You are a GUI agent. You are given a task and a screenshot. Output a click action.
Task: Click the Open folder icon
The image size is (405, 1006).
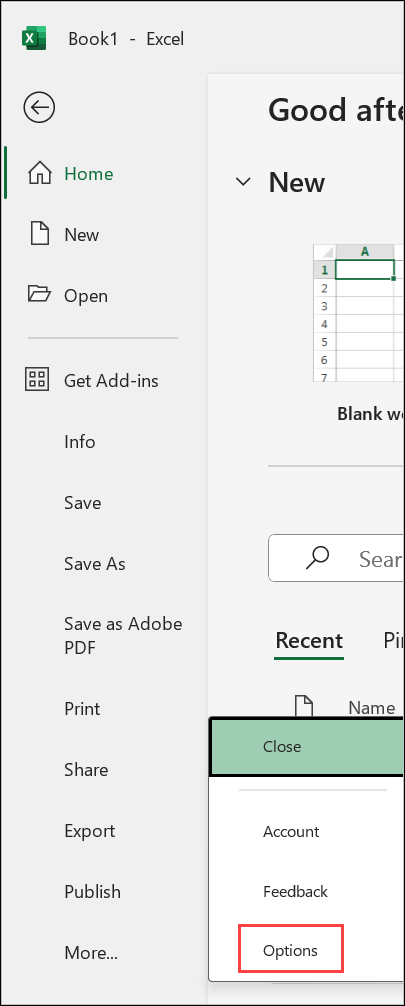point(39,294)
